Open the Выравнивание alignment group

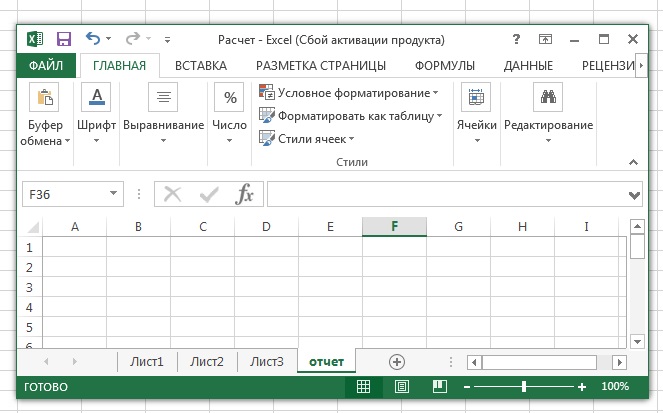163,118
